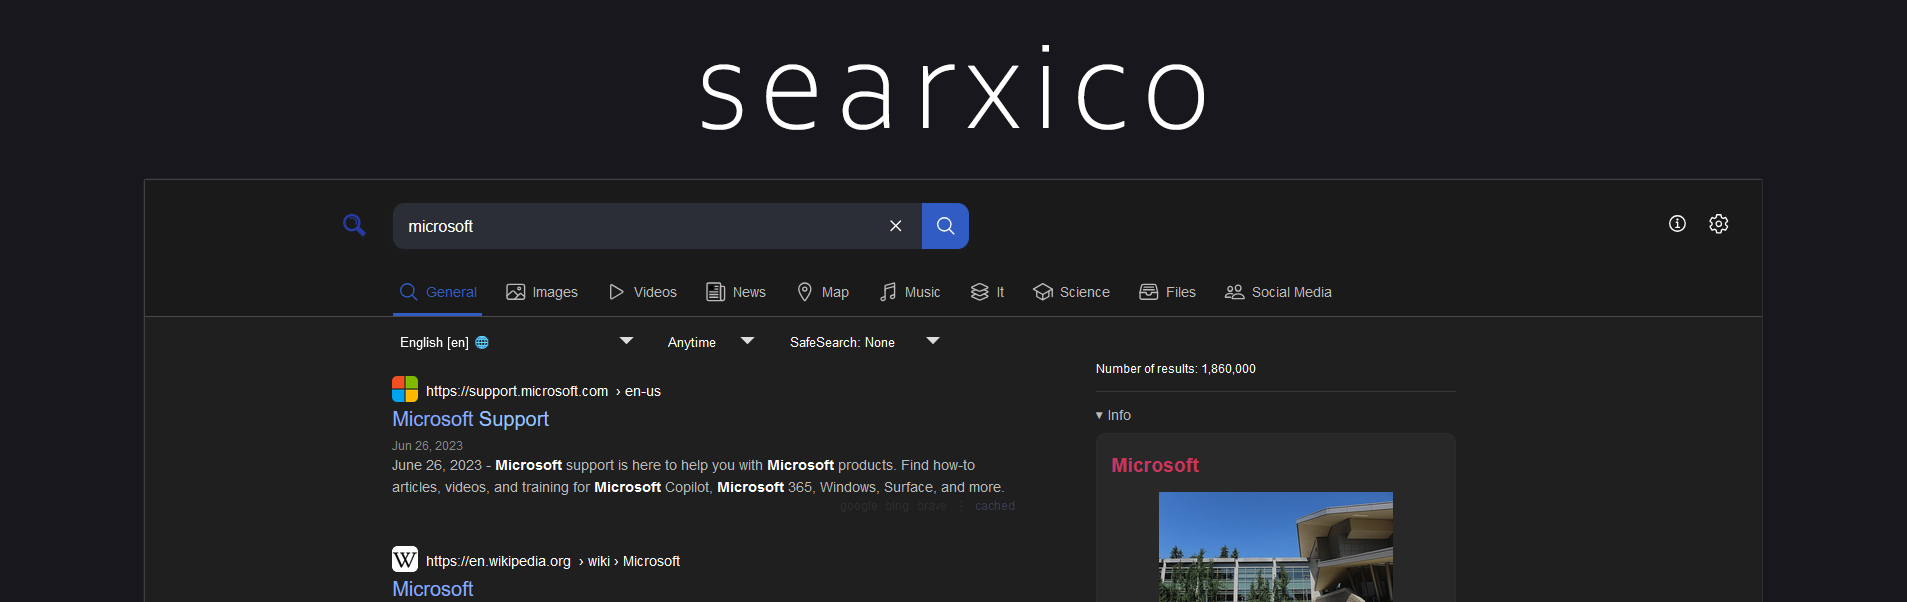
Task: Open the News category tab
Action: [x=736, y=292]
